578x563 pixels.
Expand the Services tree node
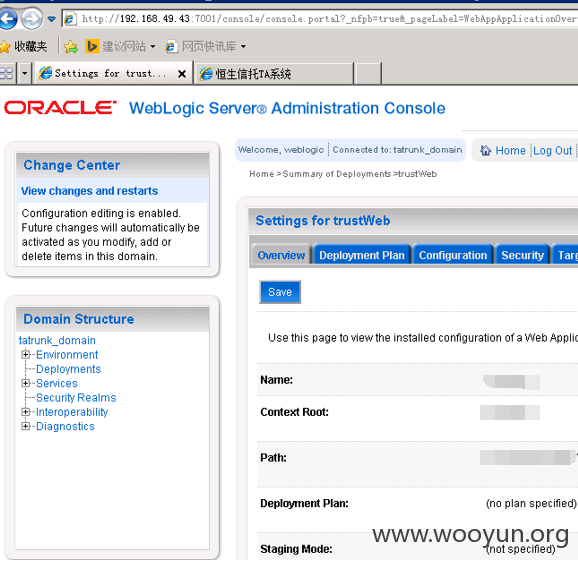click(x=25, y=383)
